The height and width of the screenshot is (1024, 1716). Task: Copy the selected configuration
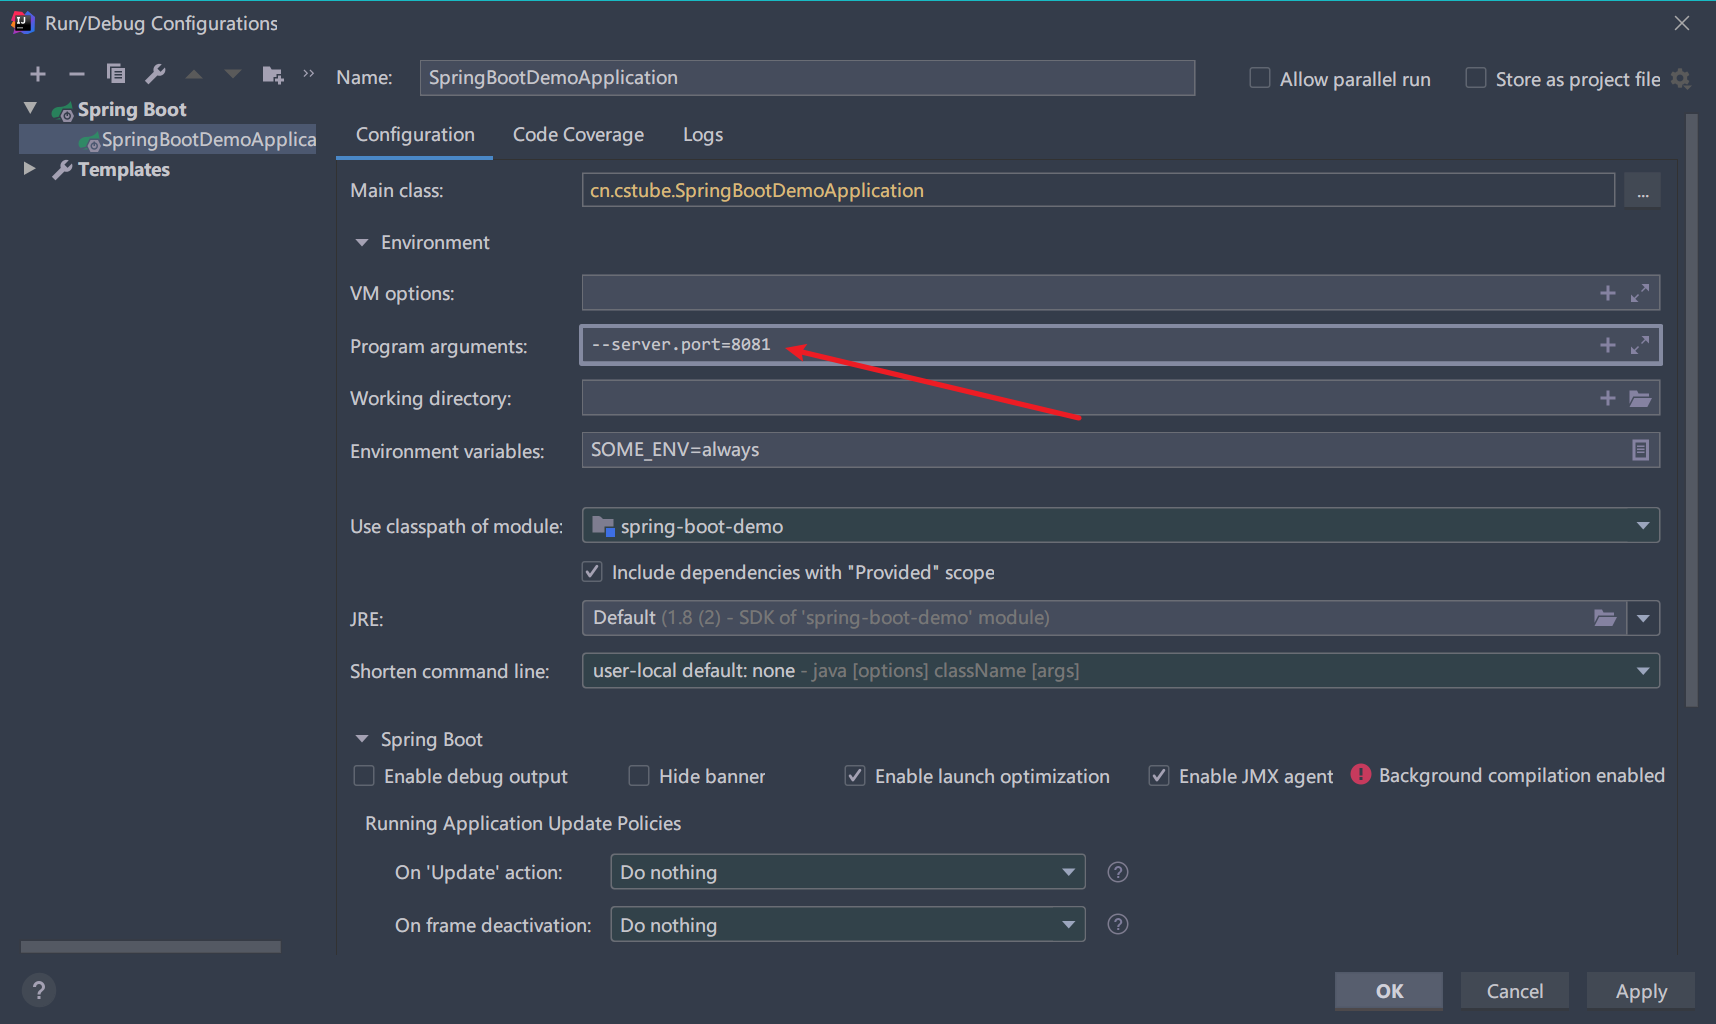pyautogui.click(x=116, y=74)
